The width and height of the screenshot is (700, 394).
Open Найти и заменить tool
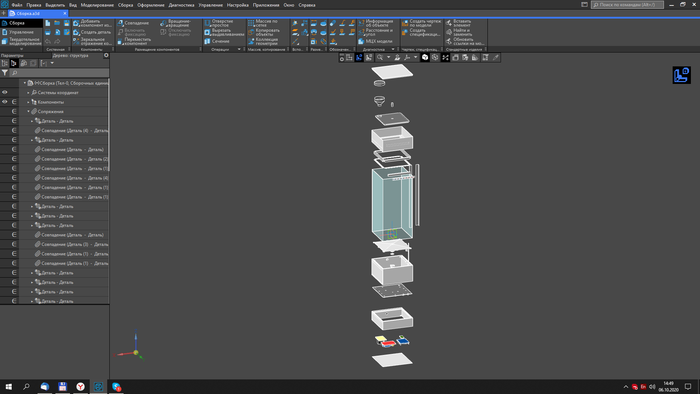point(459,32)
